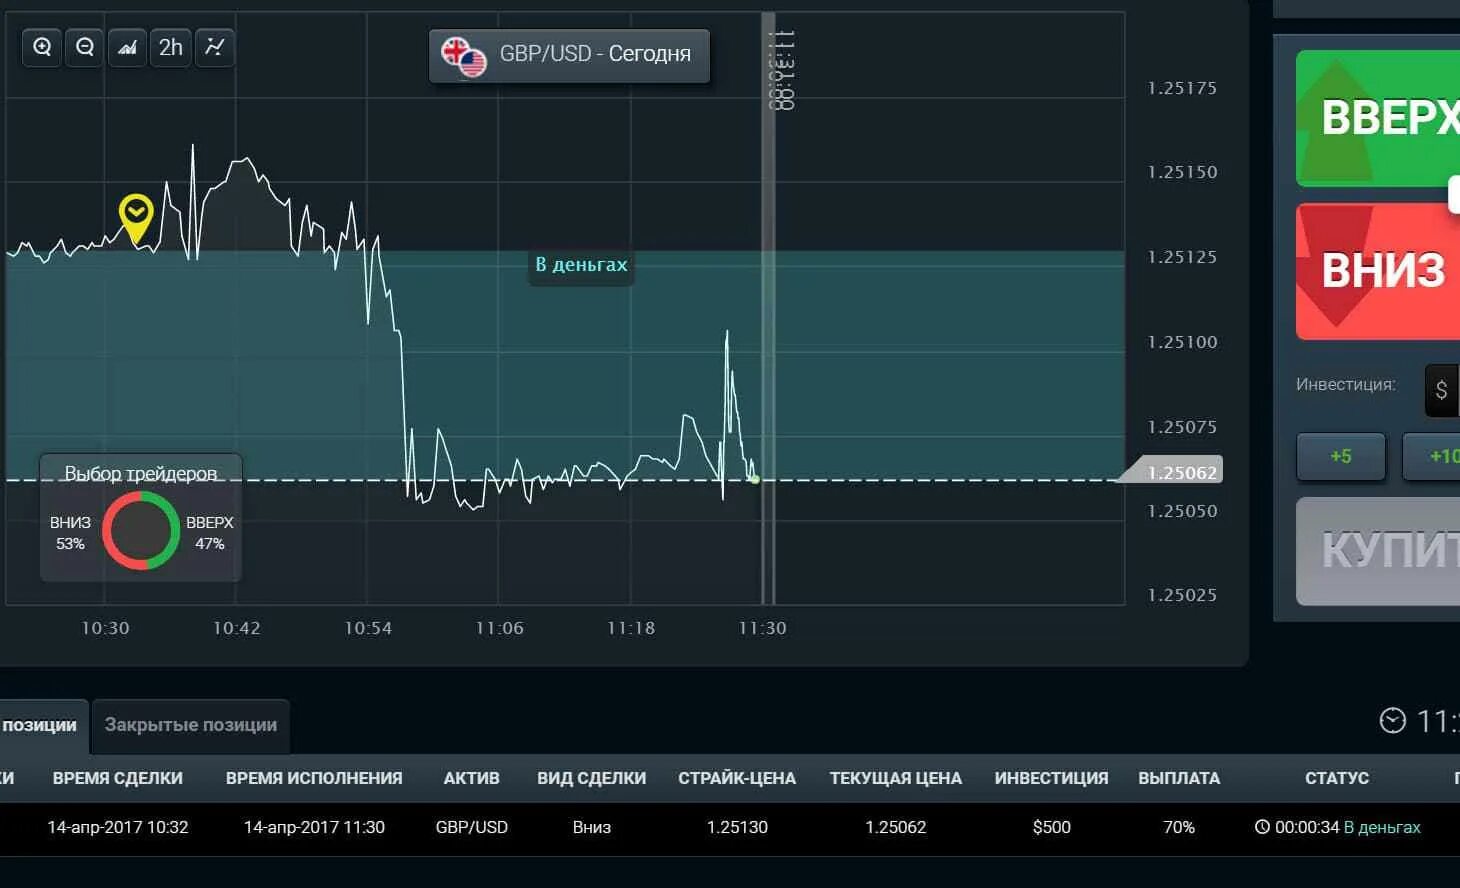Click the expiry time vertical marker
The width and height of the screenshot is (1460, 888).
(768, 308)
